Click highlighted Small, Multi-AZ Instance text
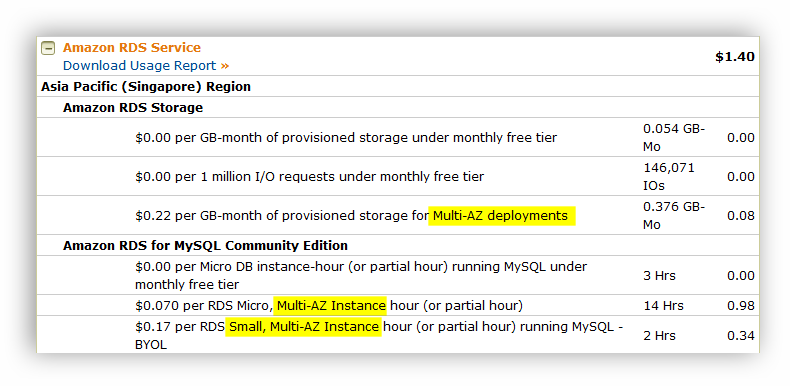Screen dimensions: 796x389 tap(304, 327)
